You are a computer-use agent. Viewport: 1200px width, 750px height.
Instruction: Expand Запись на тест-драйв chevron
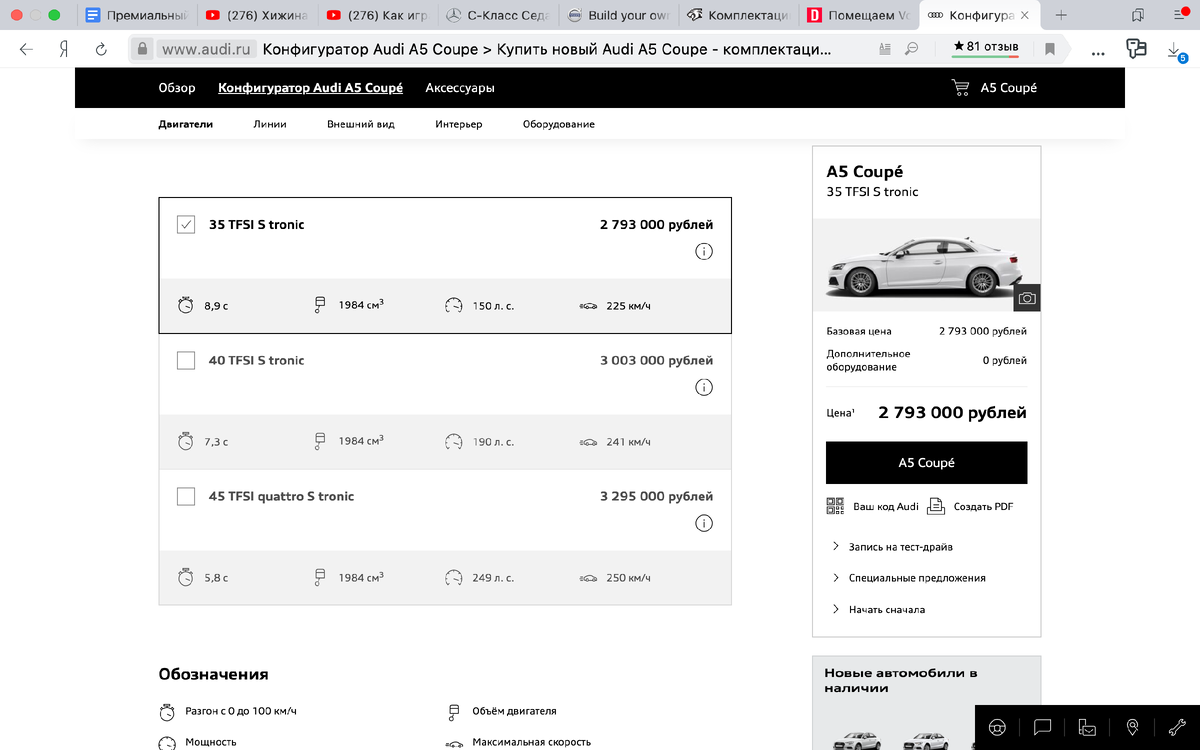point(835,547)
